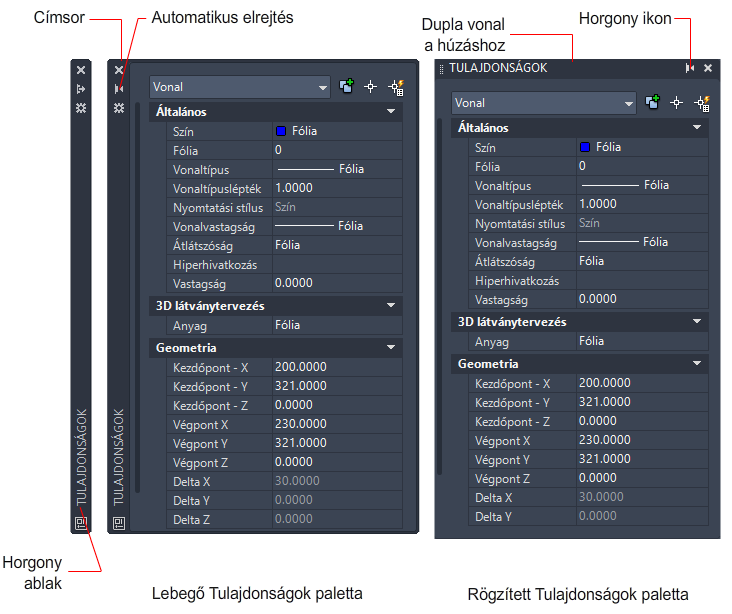Click Átlátszóság Fólia value in floating palette
Viewport: 732px width, 614px height.
pyautogui.click(x=337, y=246)
